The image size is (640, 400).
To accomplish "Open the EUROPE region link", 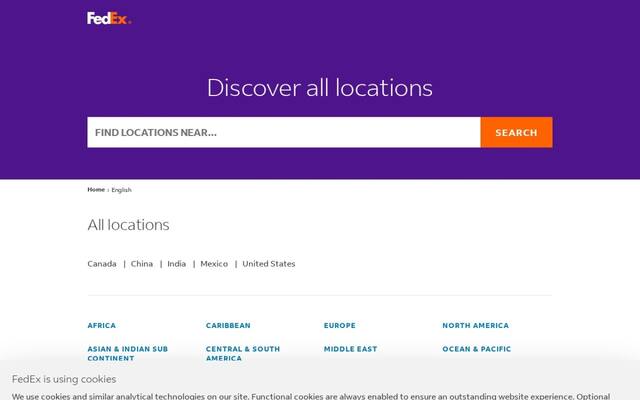I will 340,325.
